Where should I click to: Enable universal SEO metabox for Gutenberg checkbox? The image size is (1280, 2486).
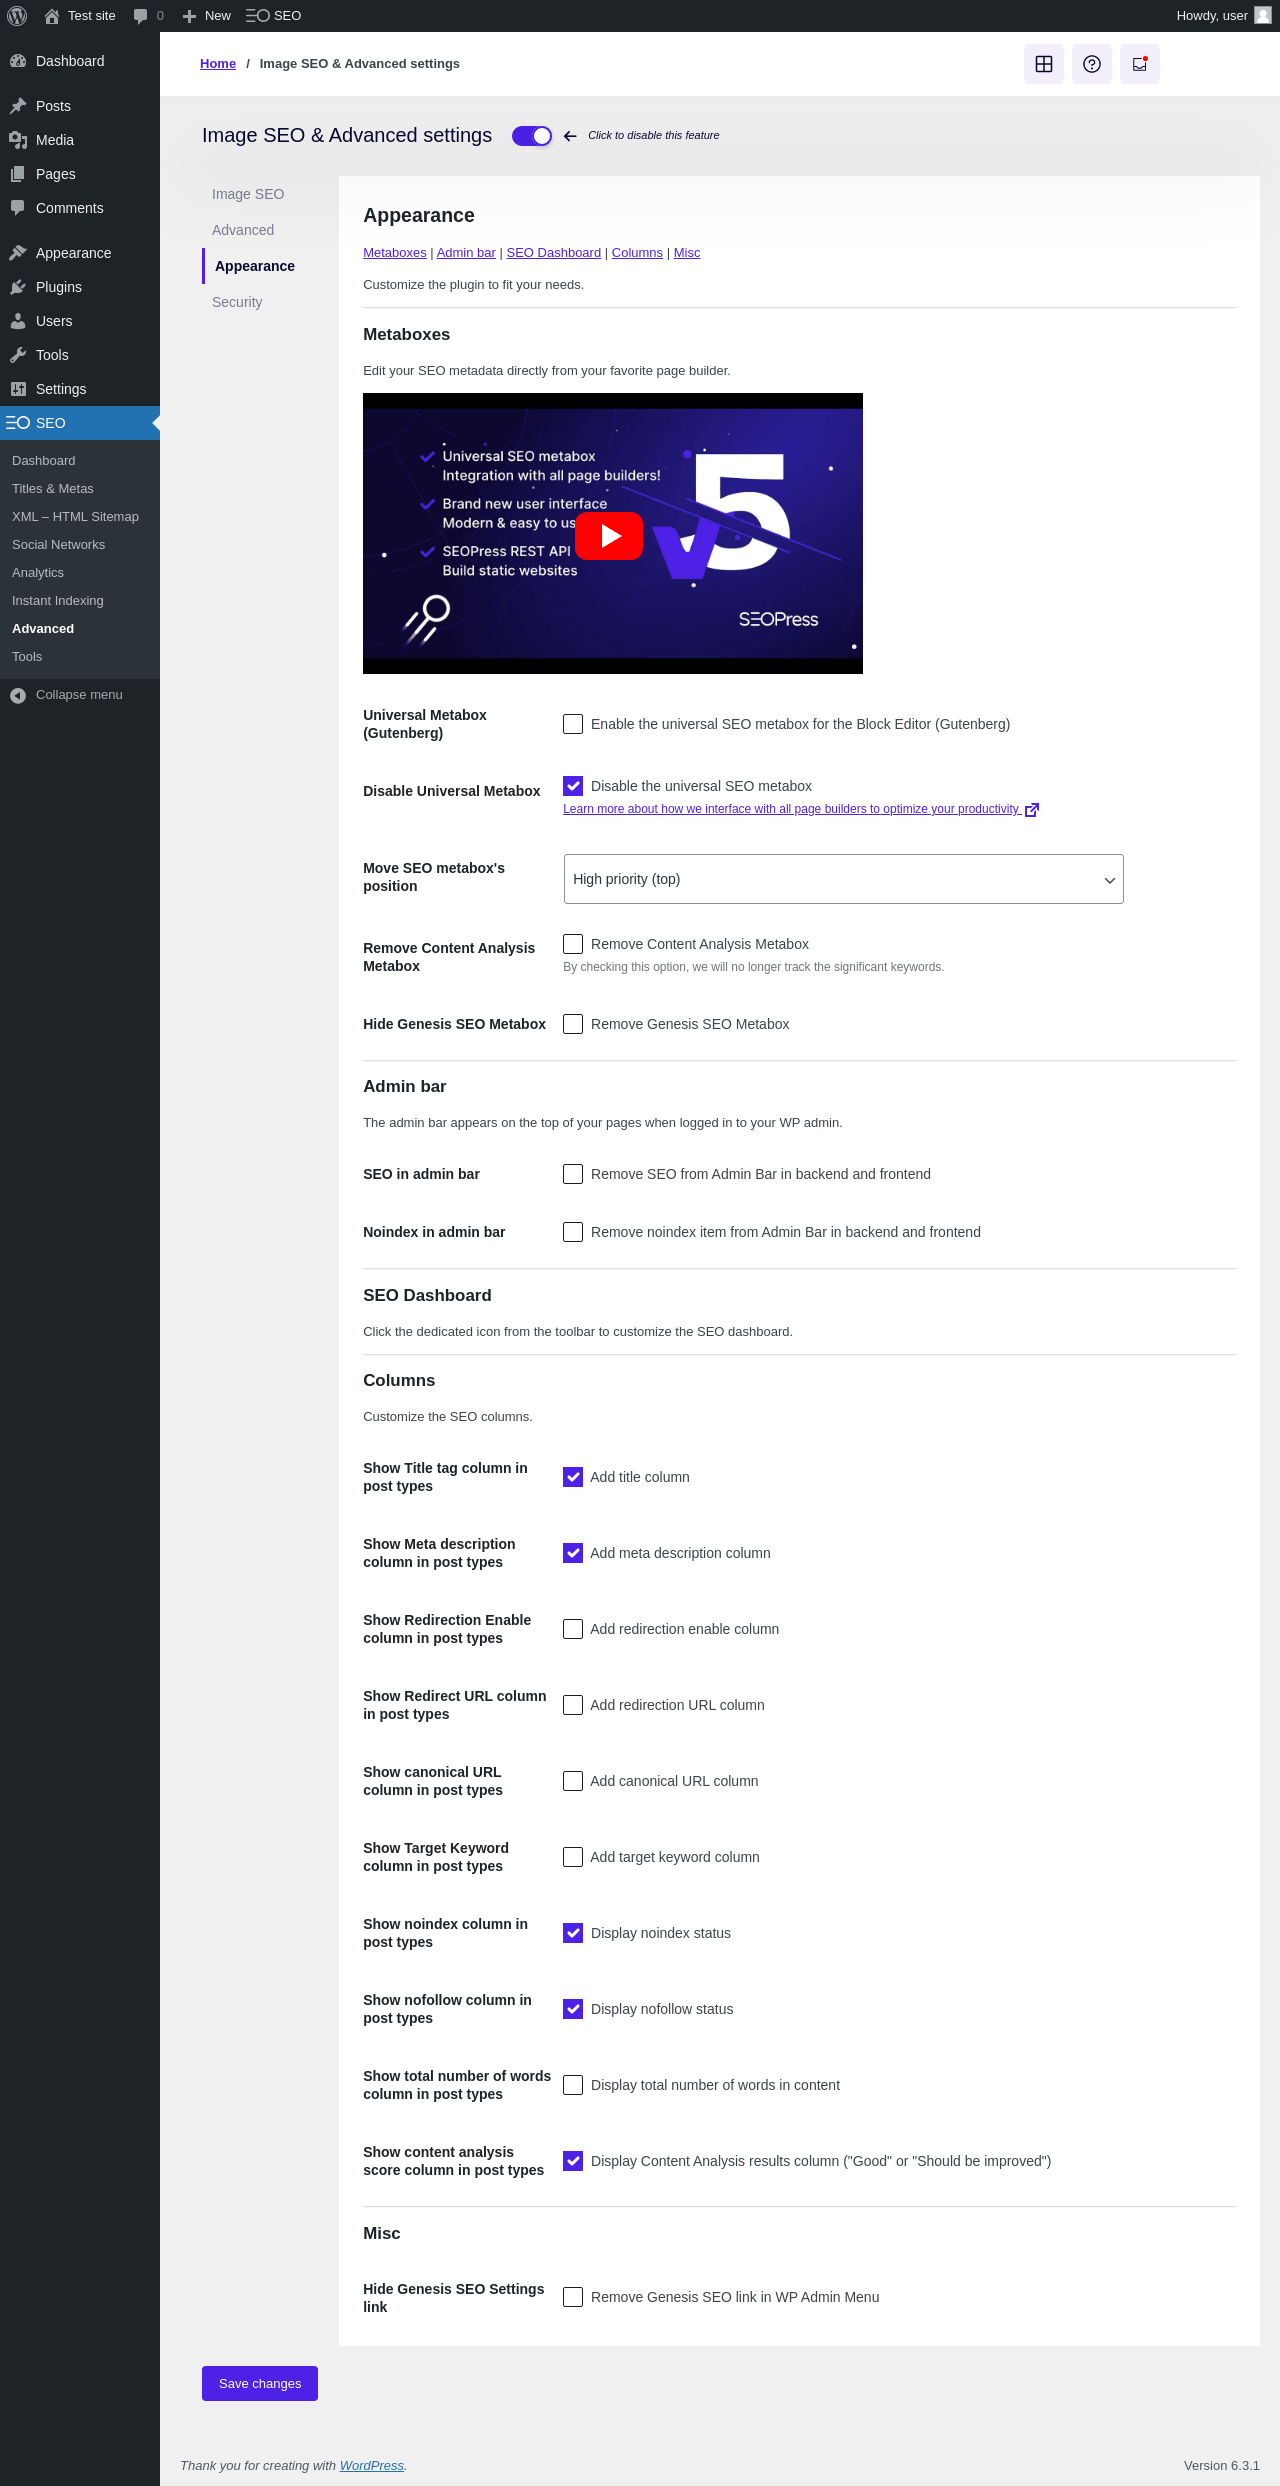573,724
